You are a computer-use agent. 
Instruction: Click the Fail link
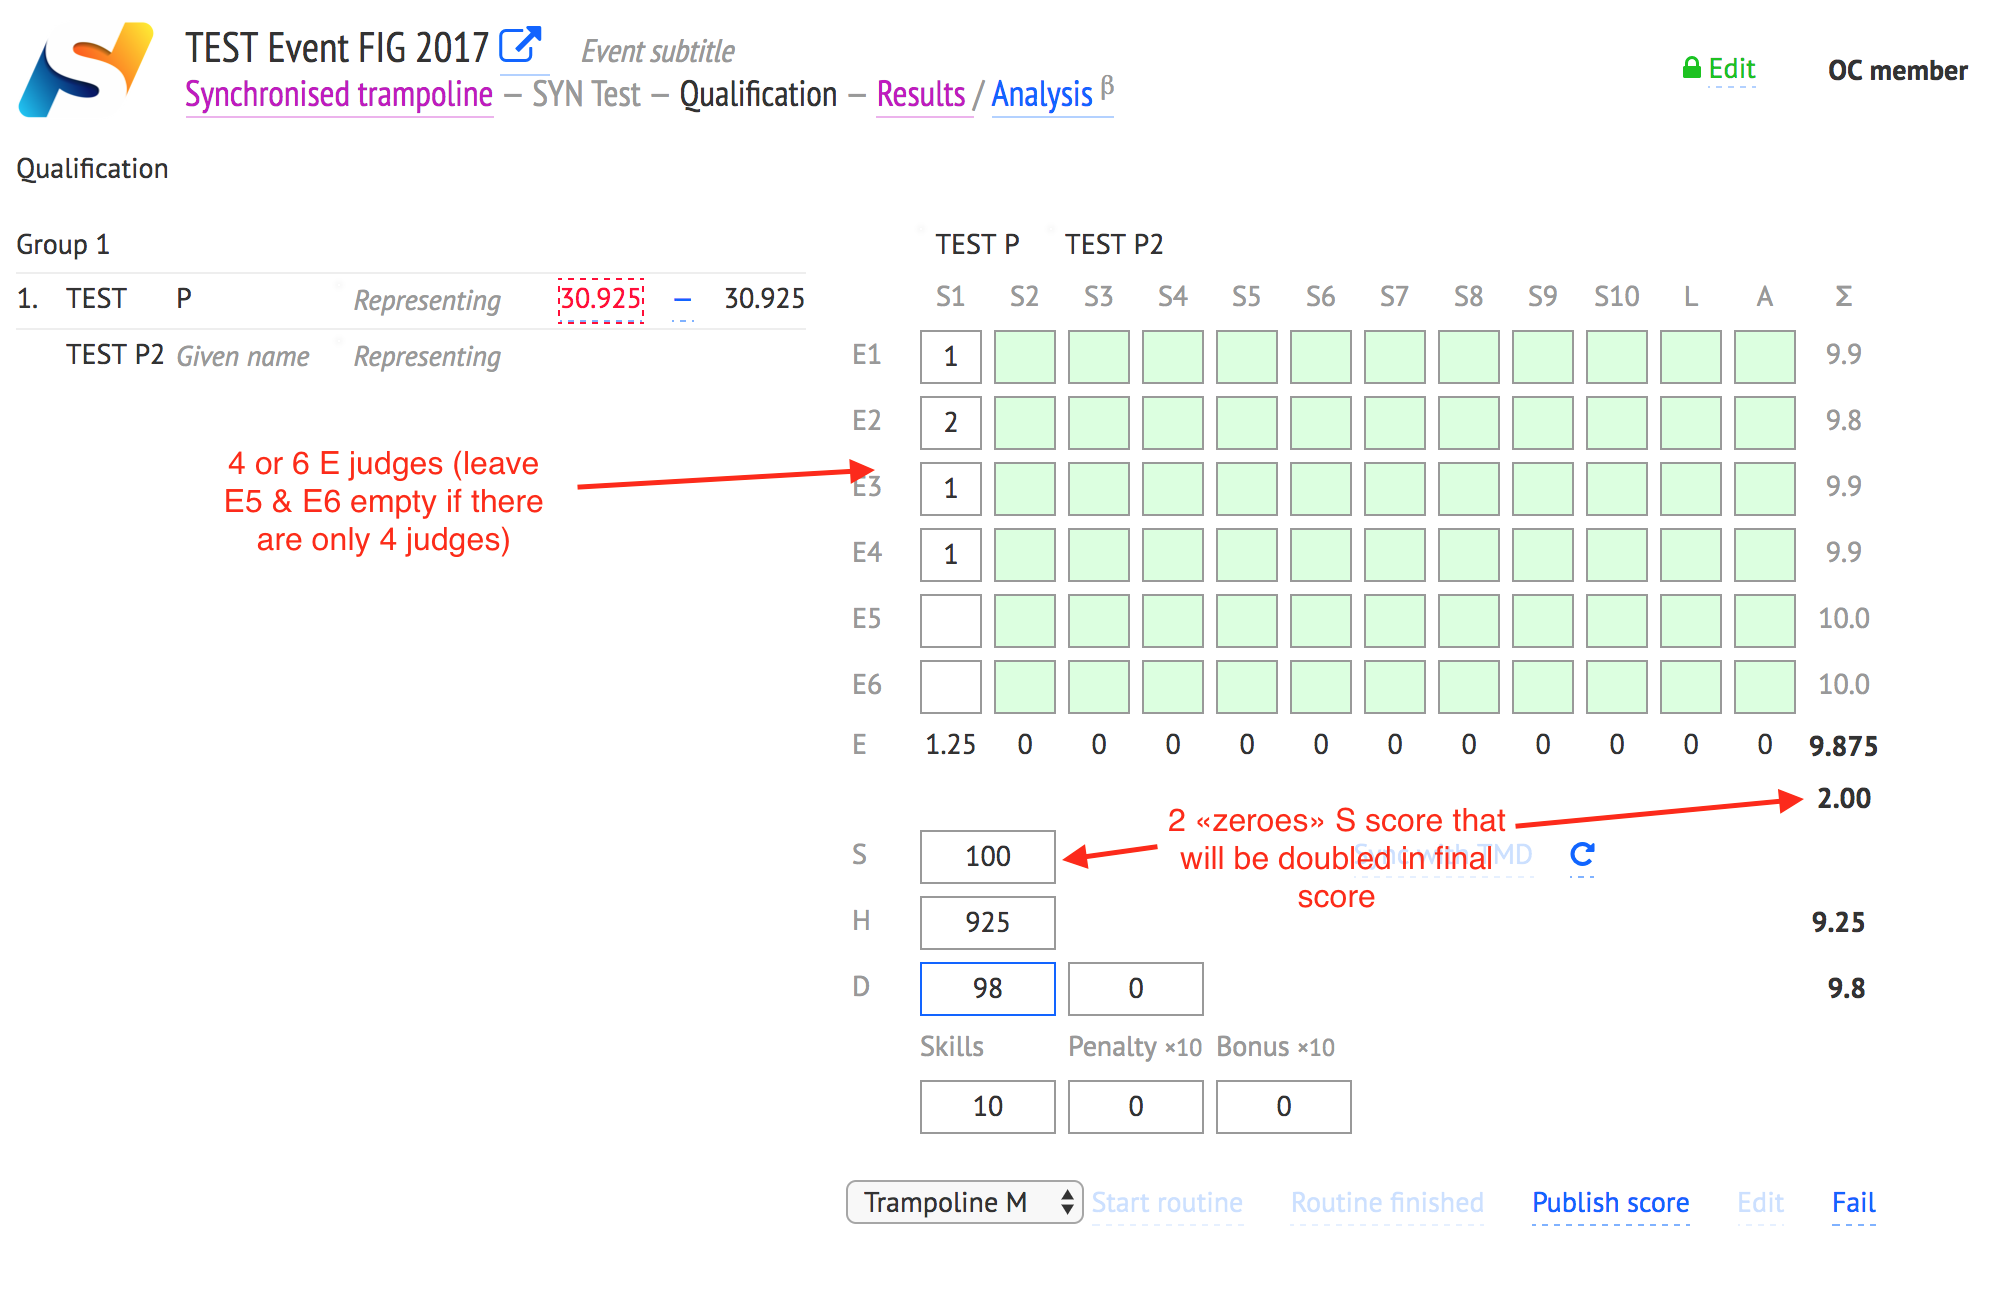pos(1852,1202)
